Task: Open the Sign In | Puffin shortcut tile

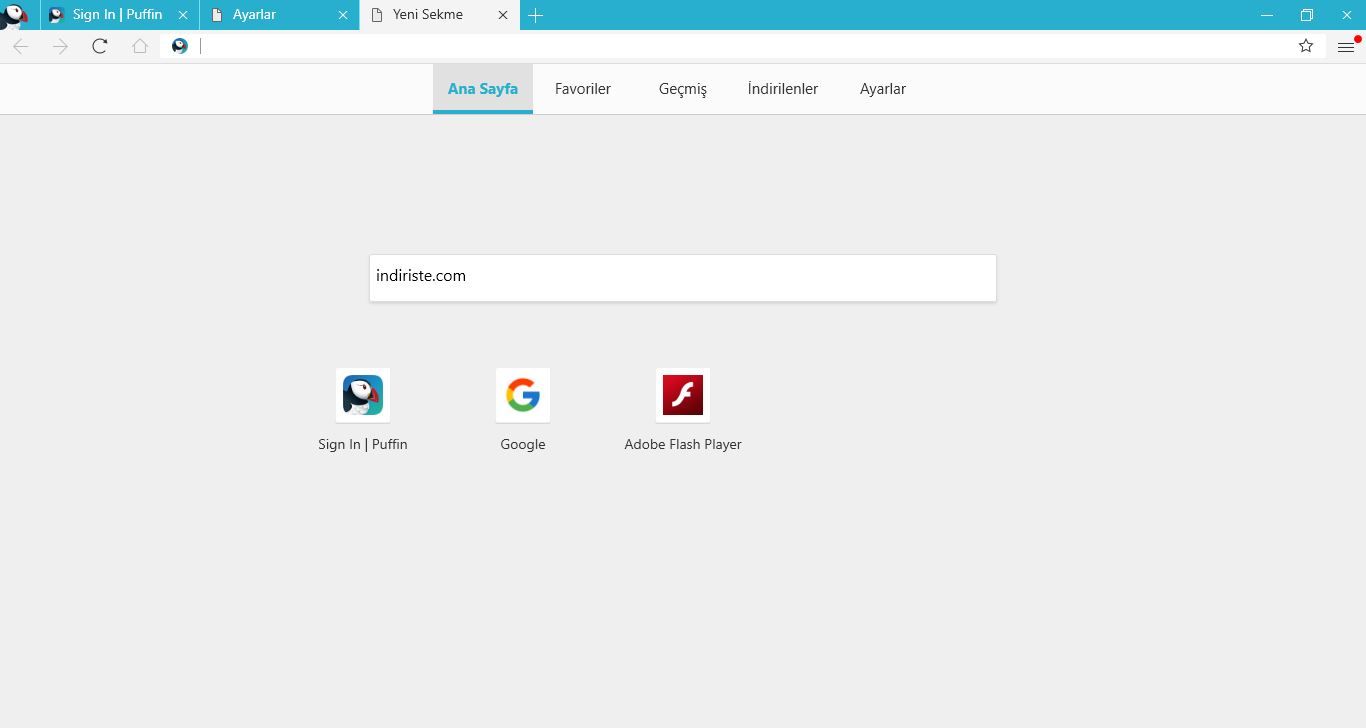Action: coord(363,395)
